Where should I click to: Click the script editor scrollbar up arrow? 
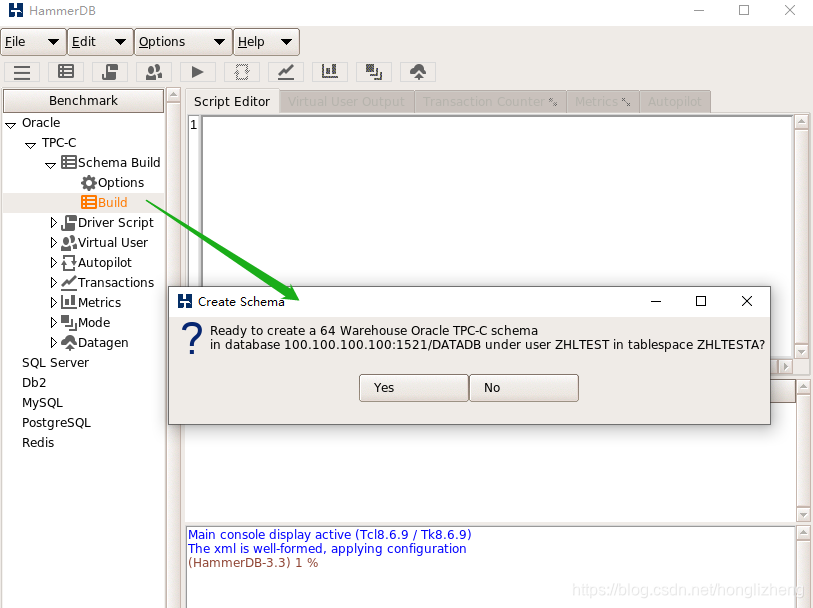click(x=801, y=122)
